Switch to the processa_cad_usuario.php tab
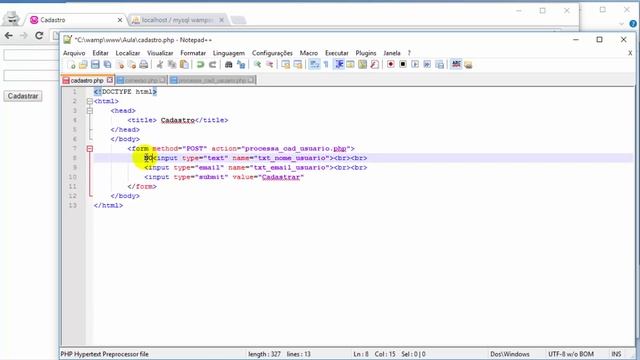The height and width of the screenshot is (360, 640). 212,80
